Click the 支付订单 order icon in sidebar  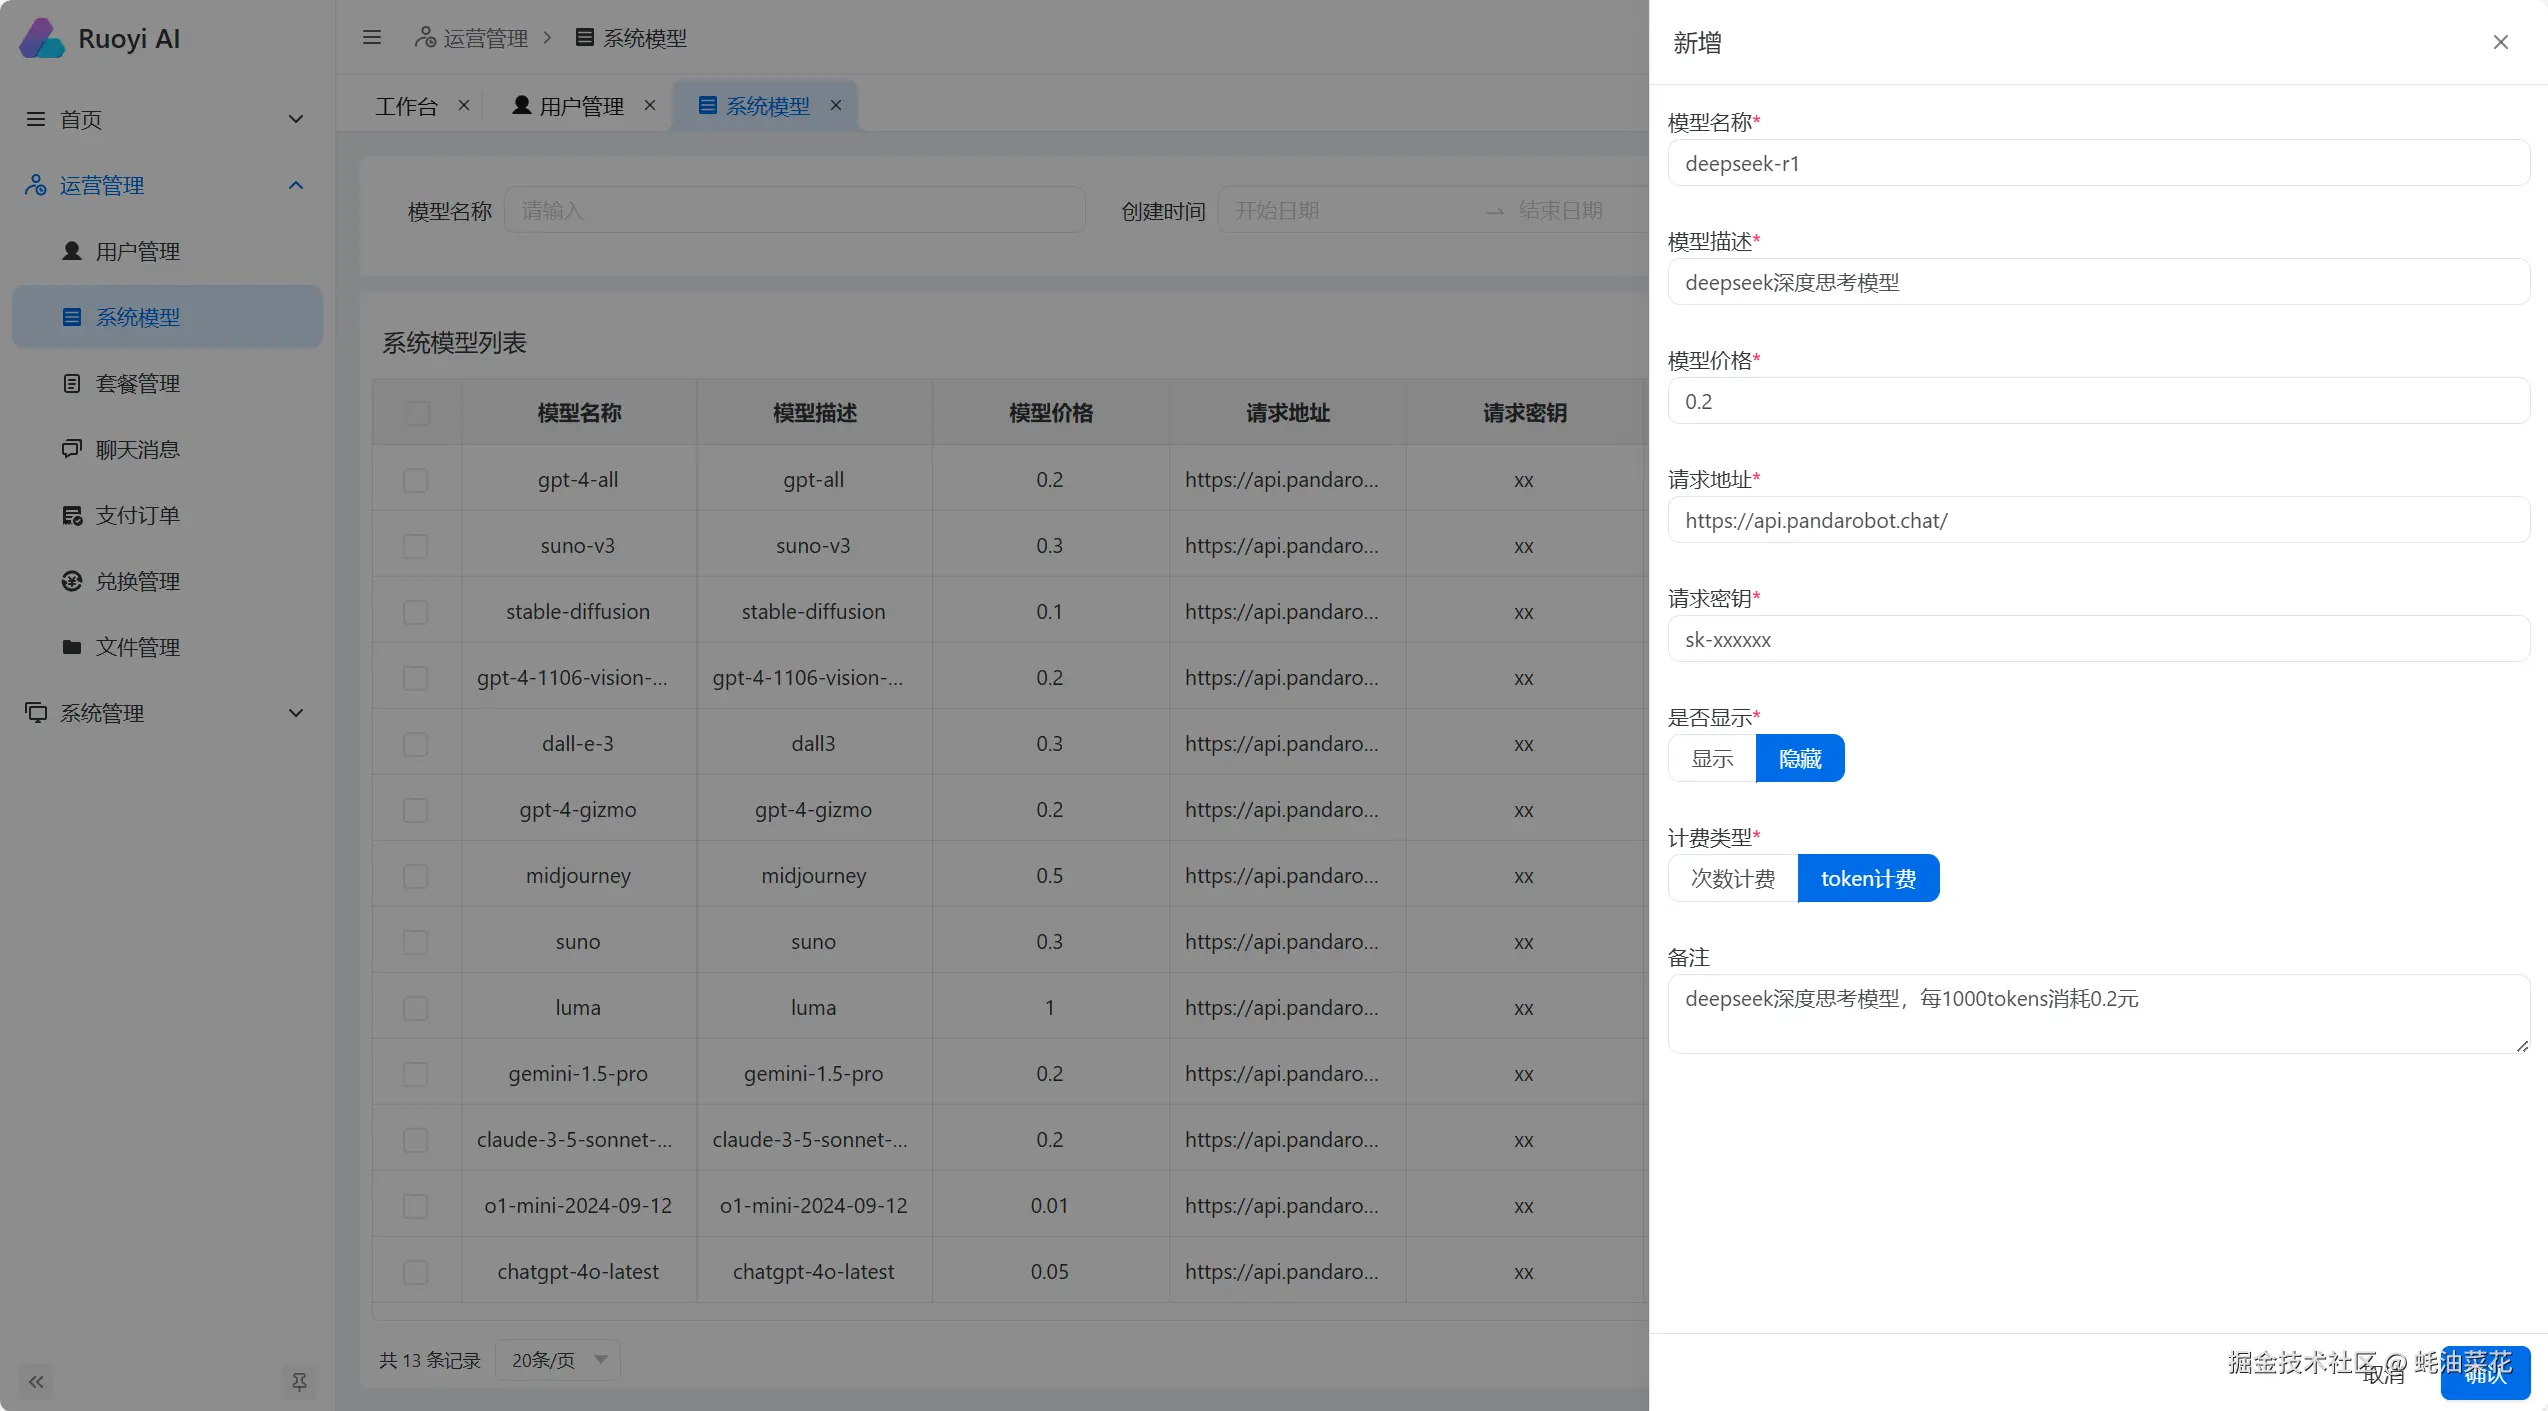[72, 515]
